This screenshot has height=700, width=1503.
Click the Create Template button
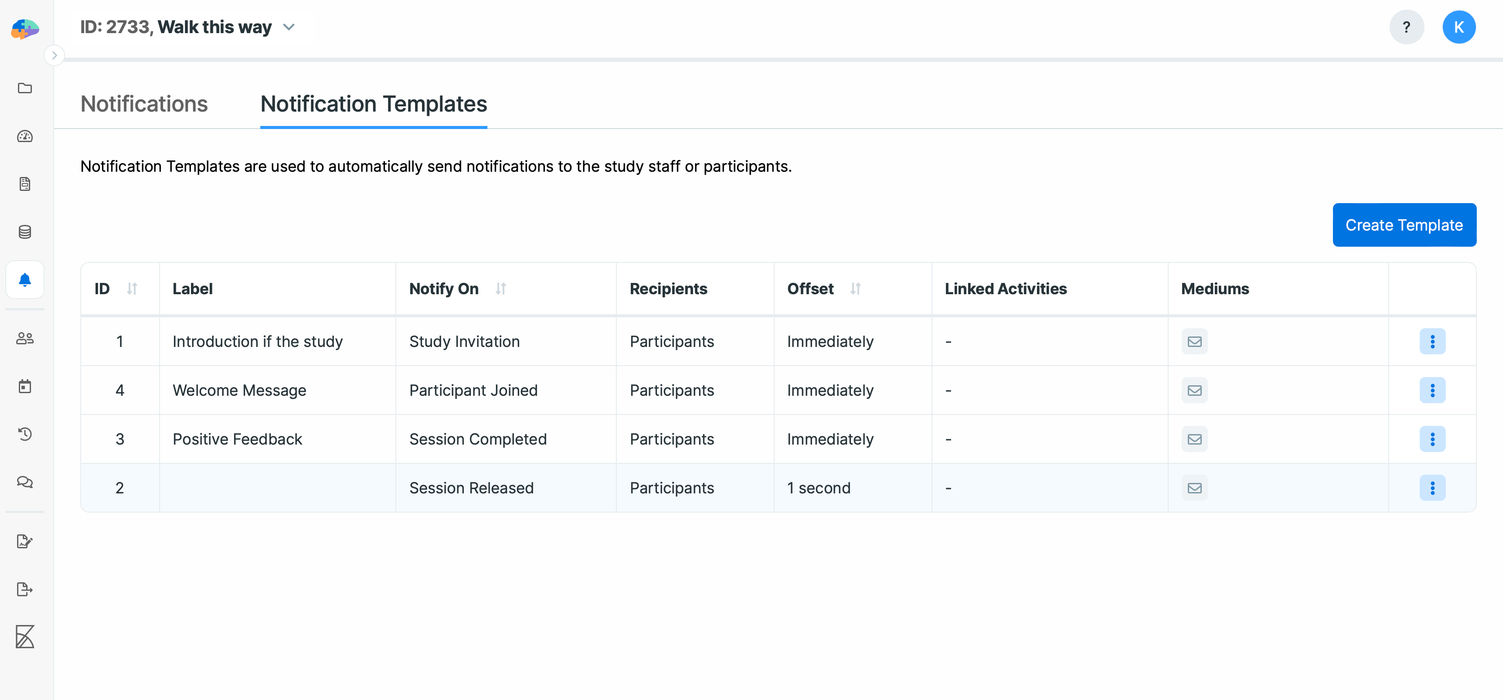click(x=1404, y=225)
